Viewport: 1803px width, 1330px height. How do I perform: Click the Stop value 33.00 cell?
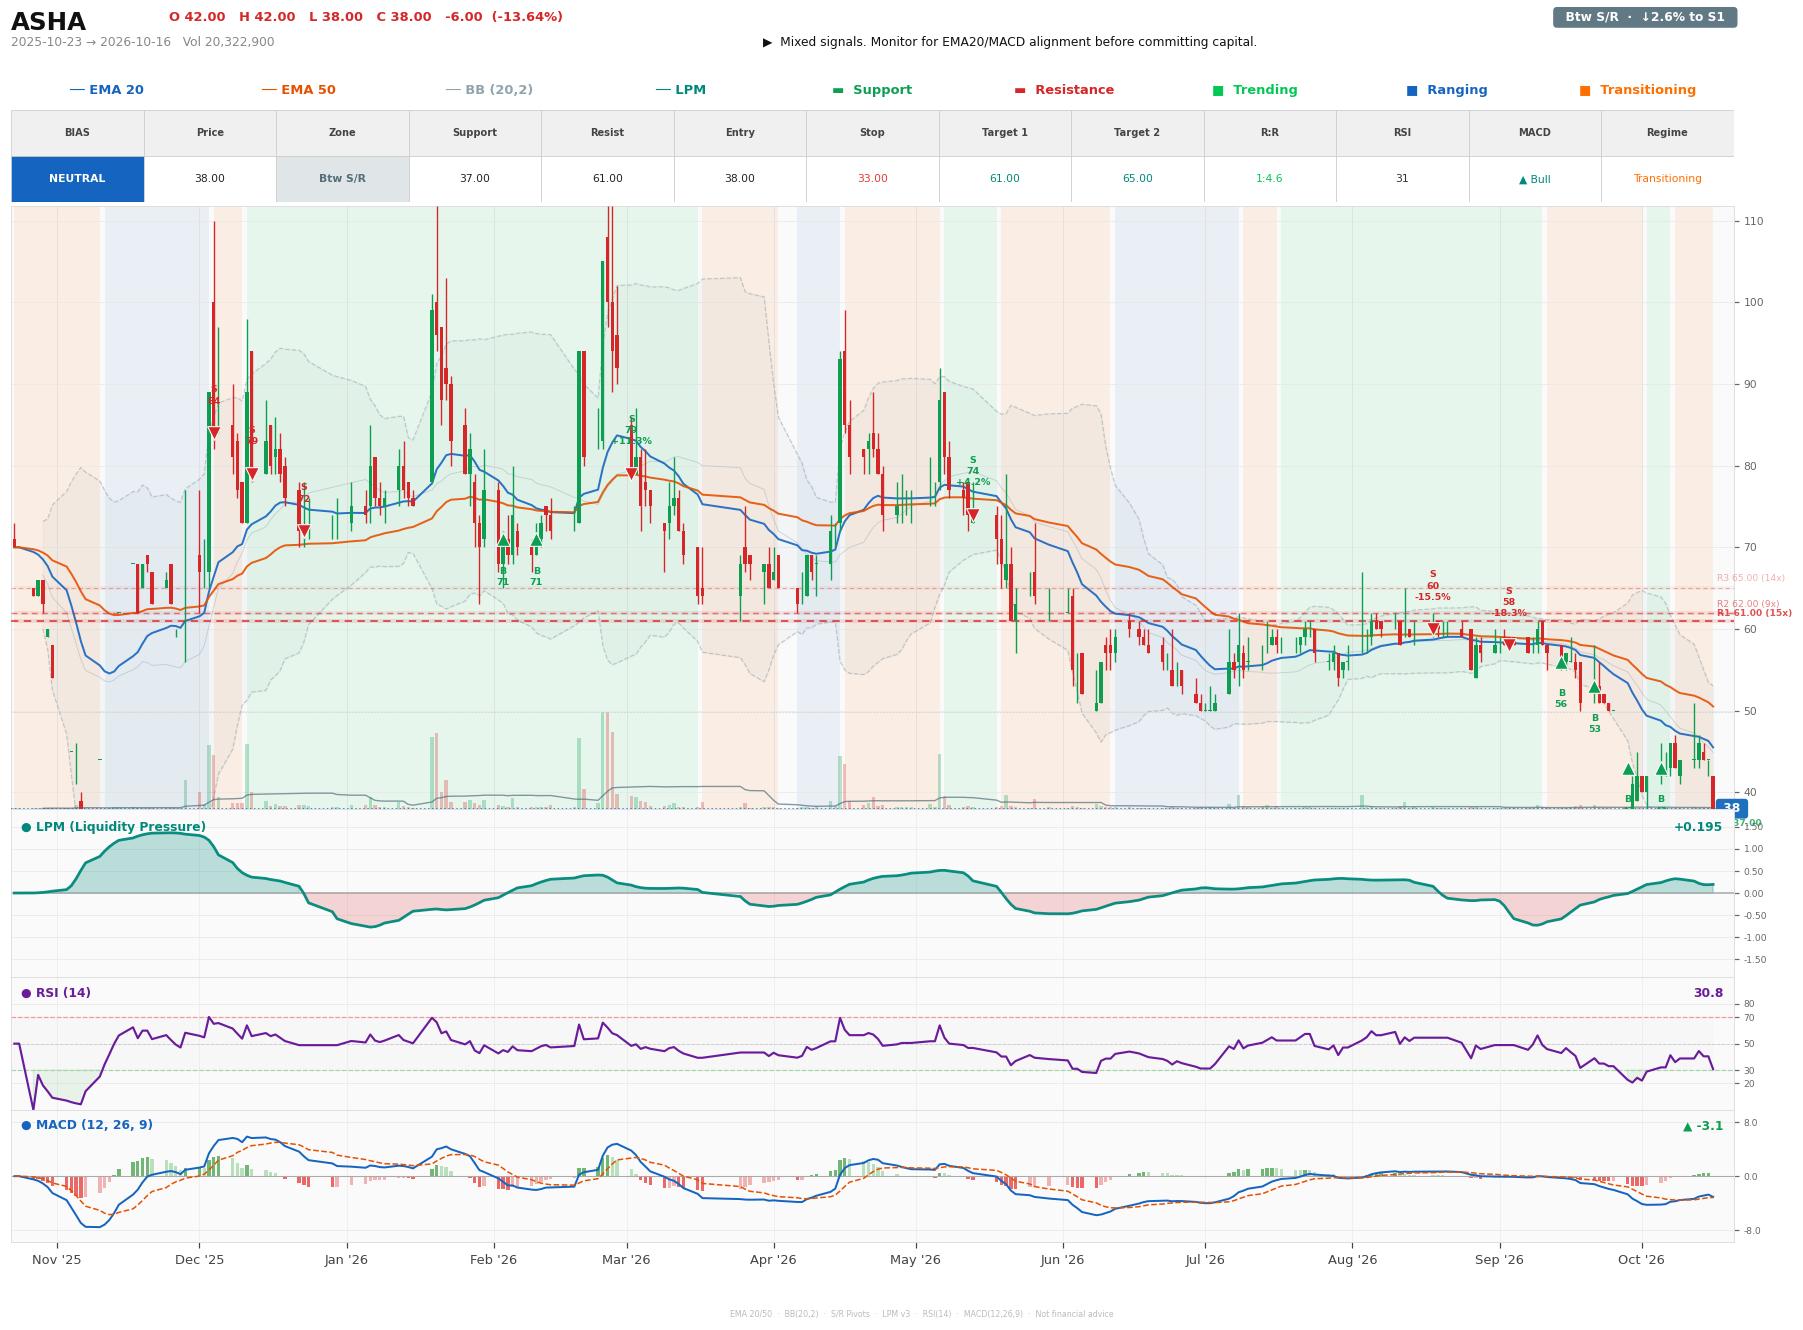(872, 179)
